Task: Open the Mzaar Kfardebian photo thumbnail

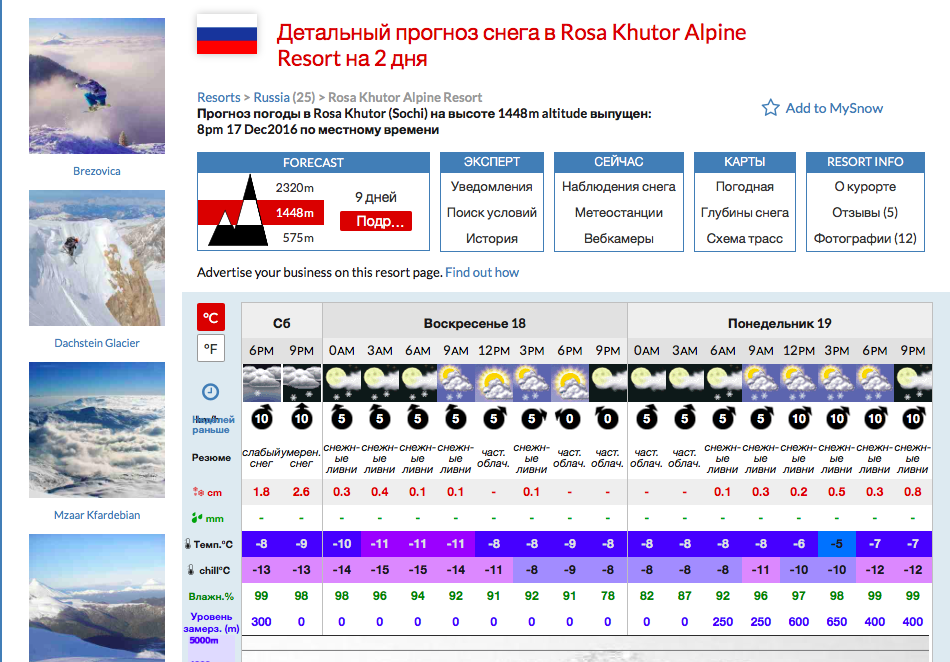Action: pos(97,430)
